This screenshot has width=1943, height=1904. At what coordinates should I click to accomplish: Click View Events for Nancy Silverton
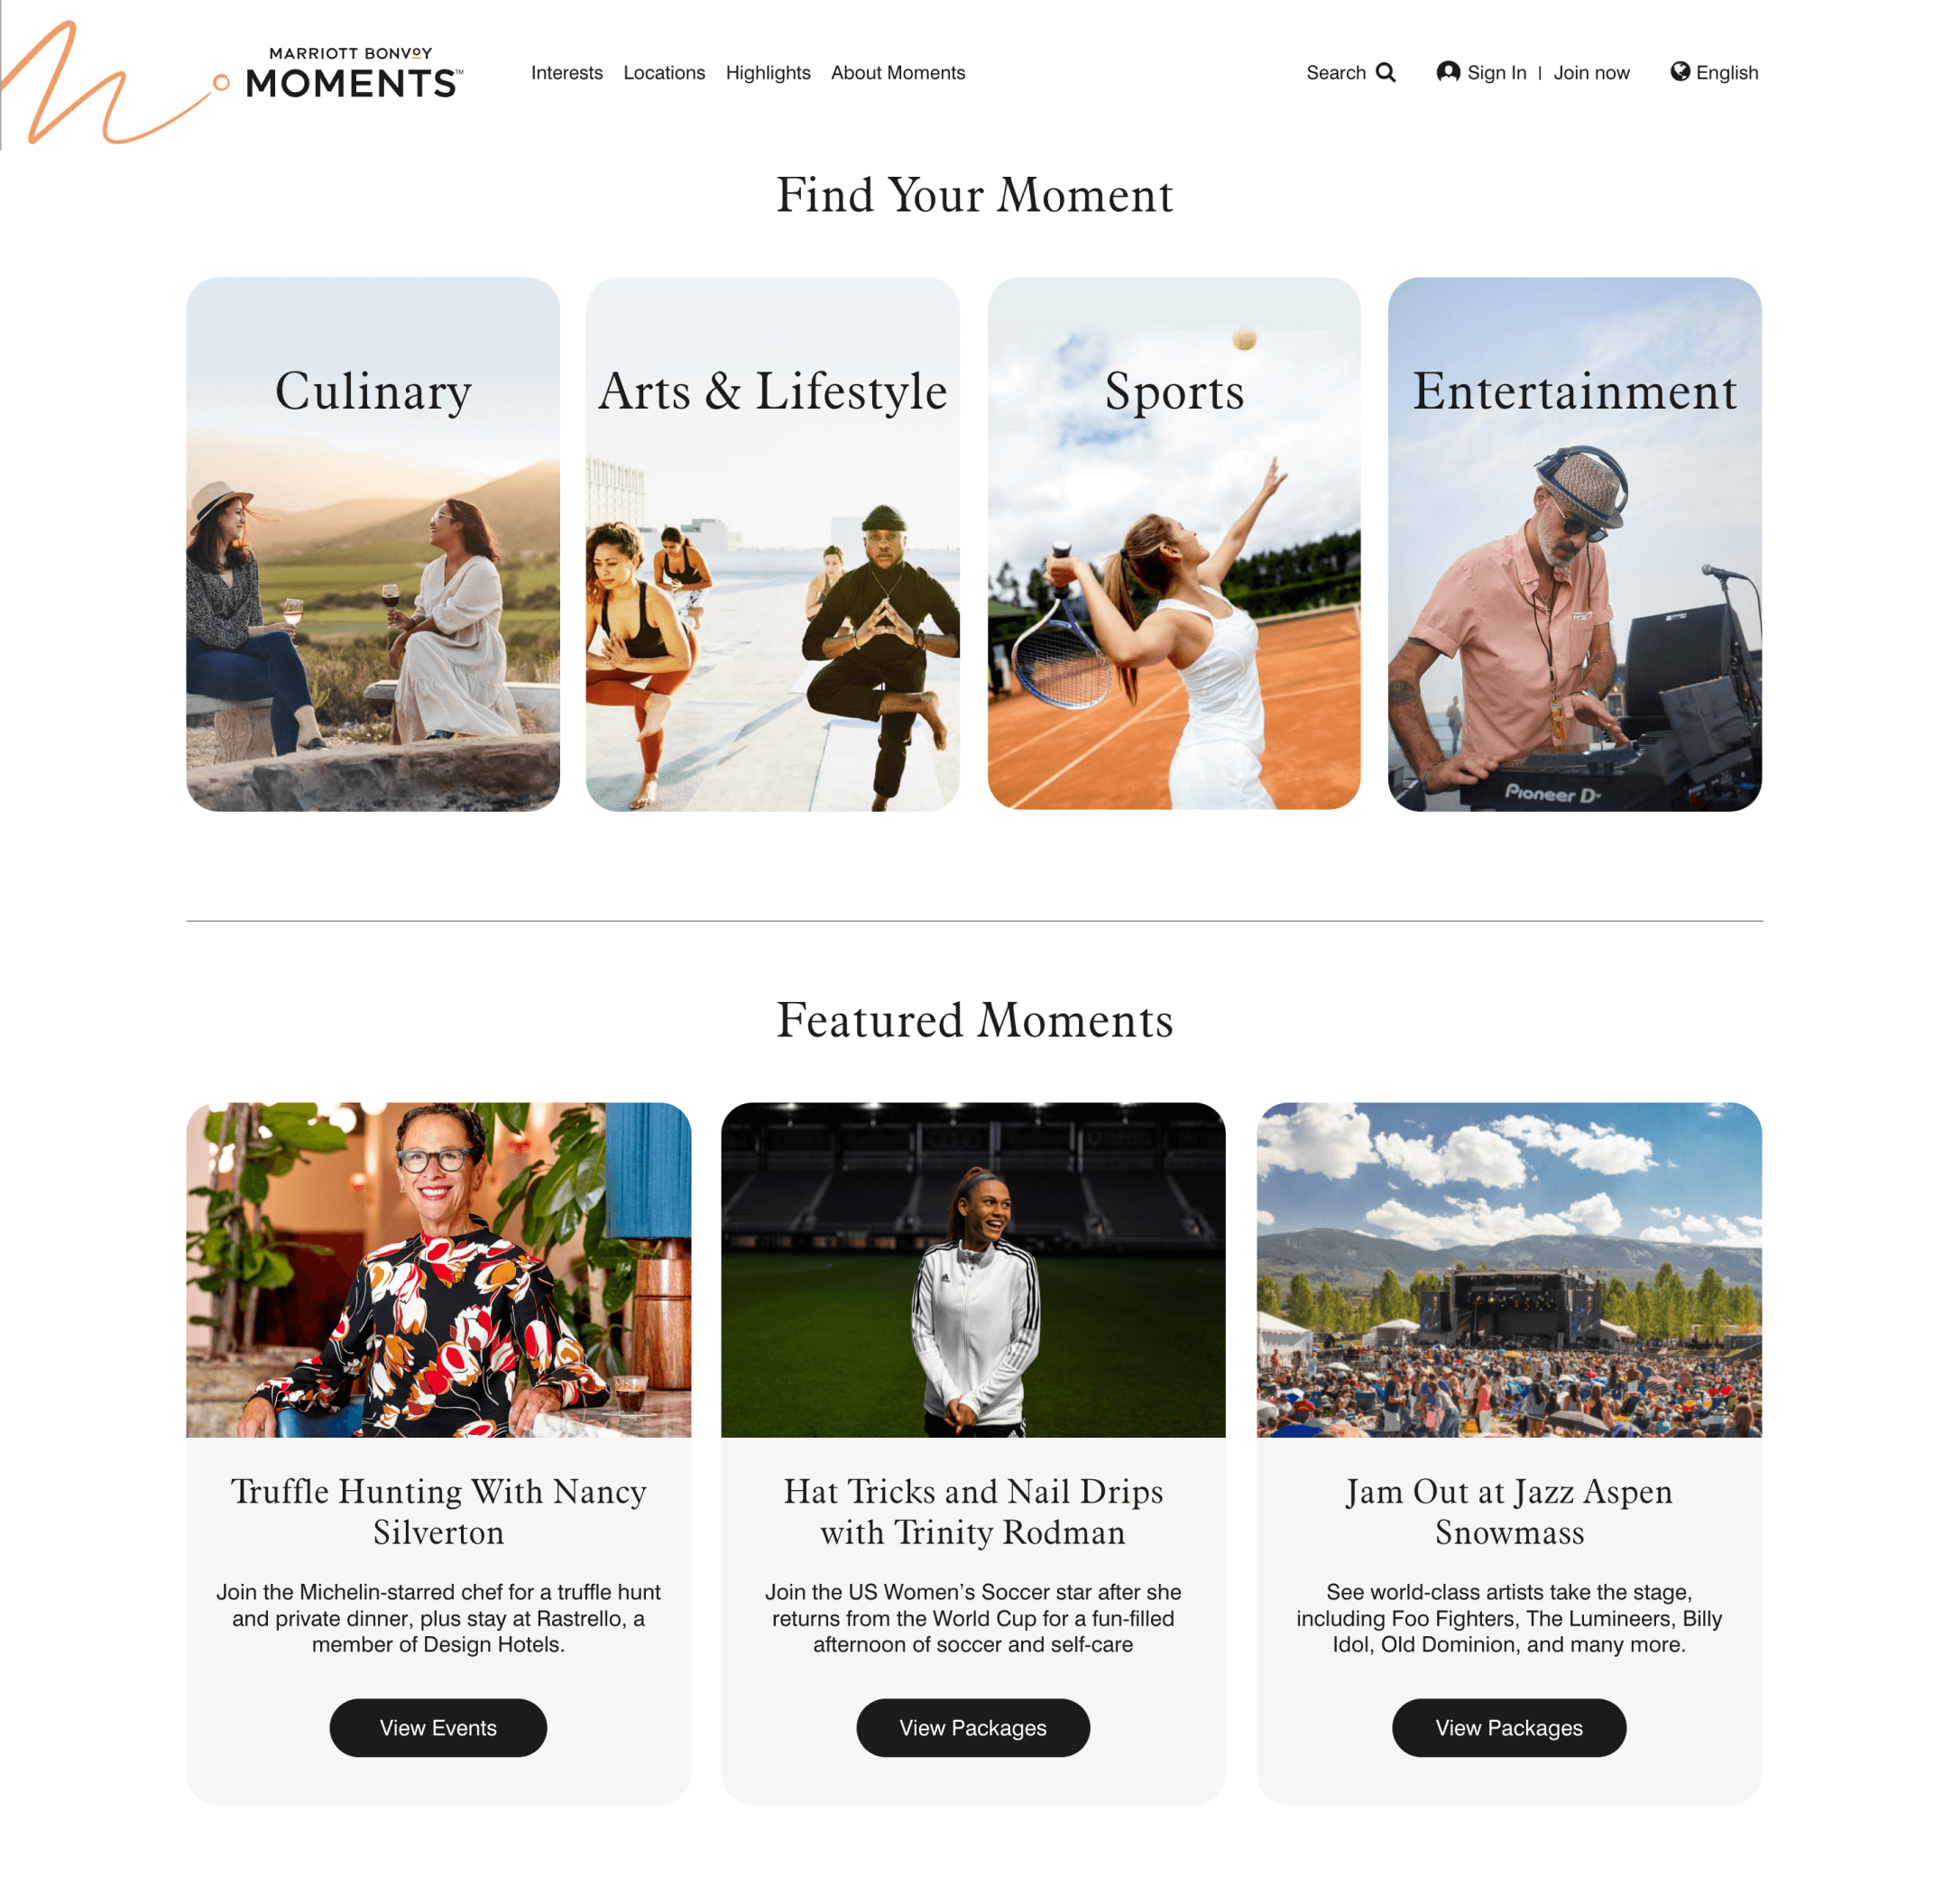[x=436, y=1728]
